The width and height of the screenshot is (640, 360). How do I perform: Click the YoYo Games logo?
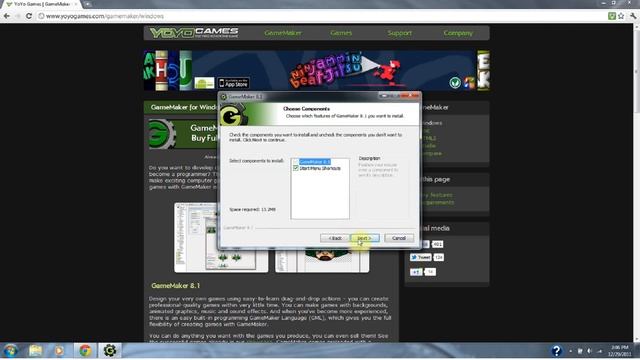coord(194,33)
